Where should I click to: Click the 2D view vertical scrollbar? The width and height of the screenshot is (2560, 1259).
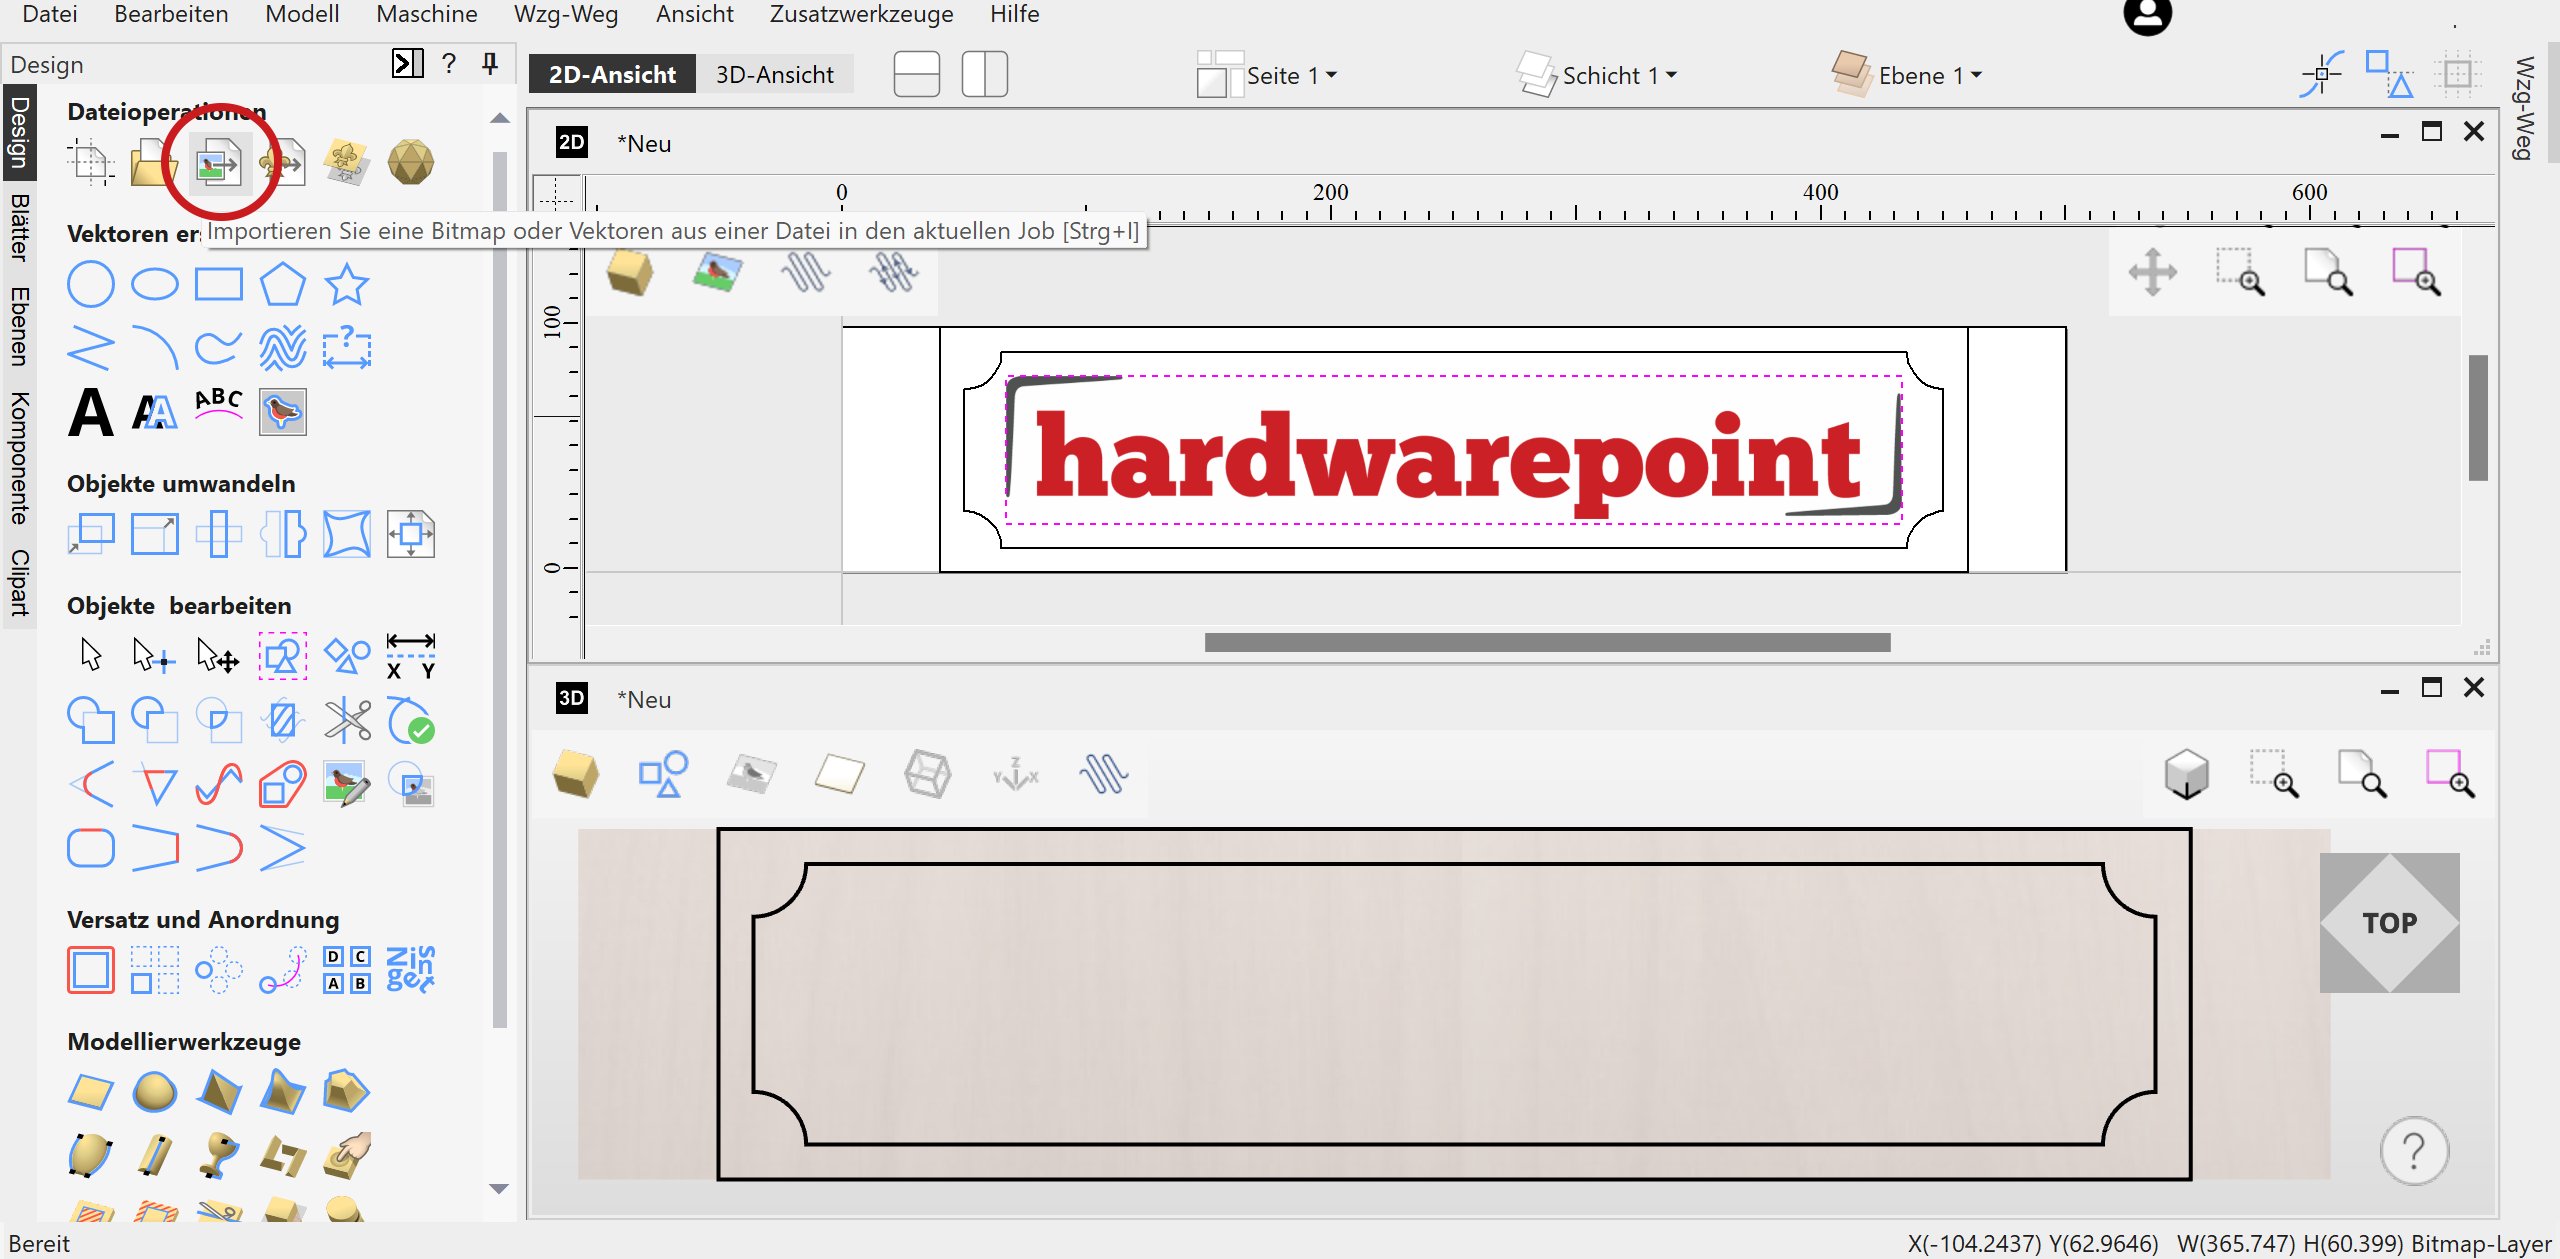tap(2477, 417)
